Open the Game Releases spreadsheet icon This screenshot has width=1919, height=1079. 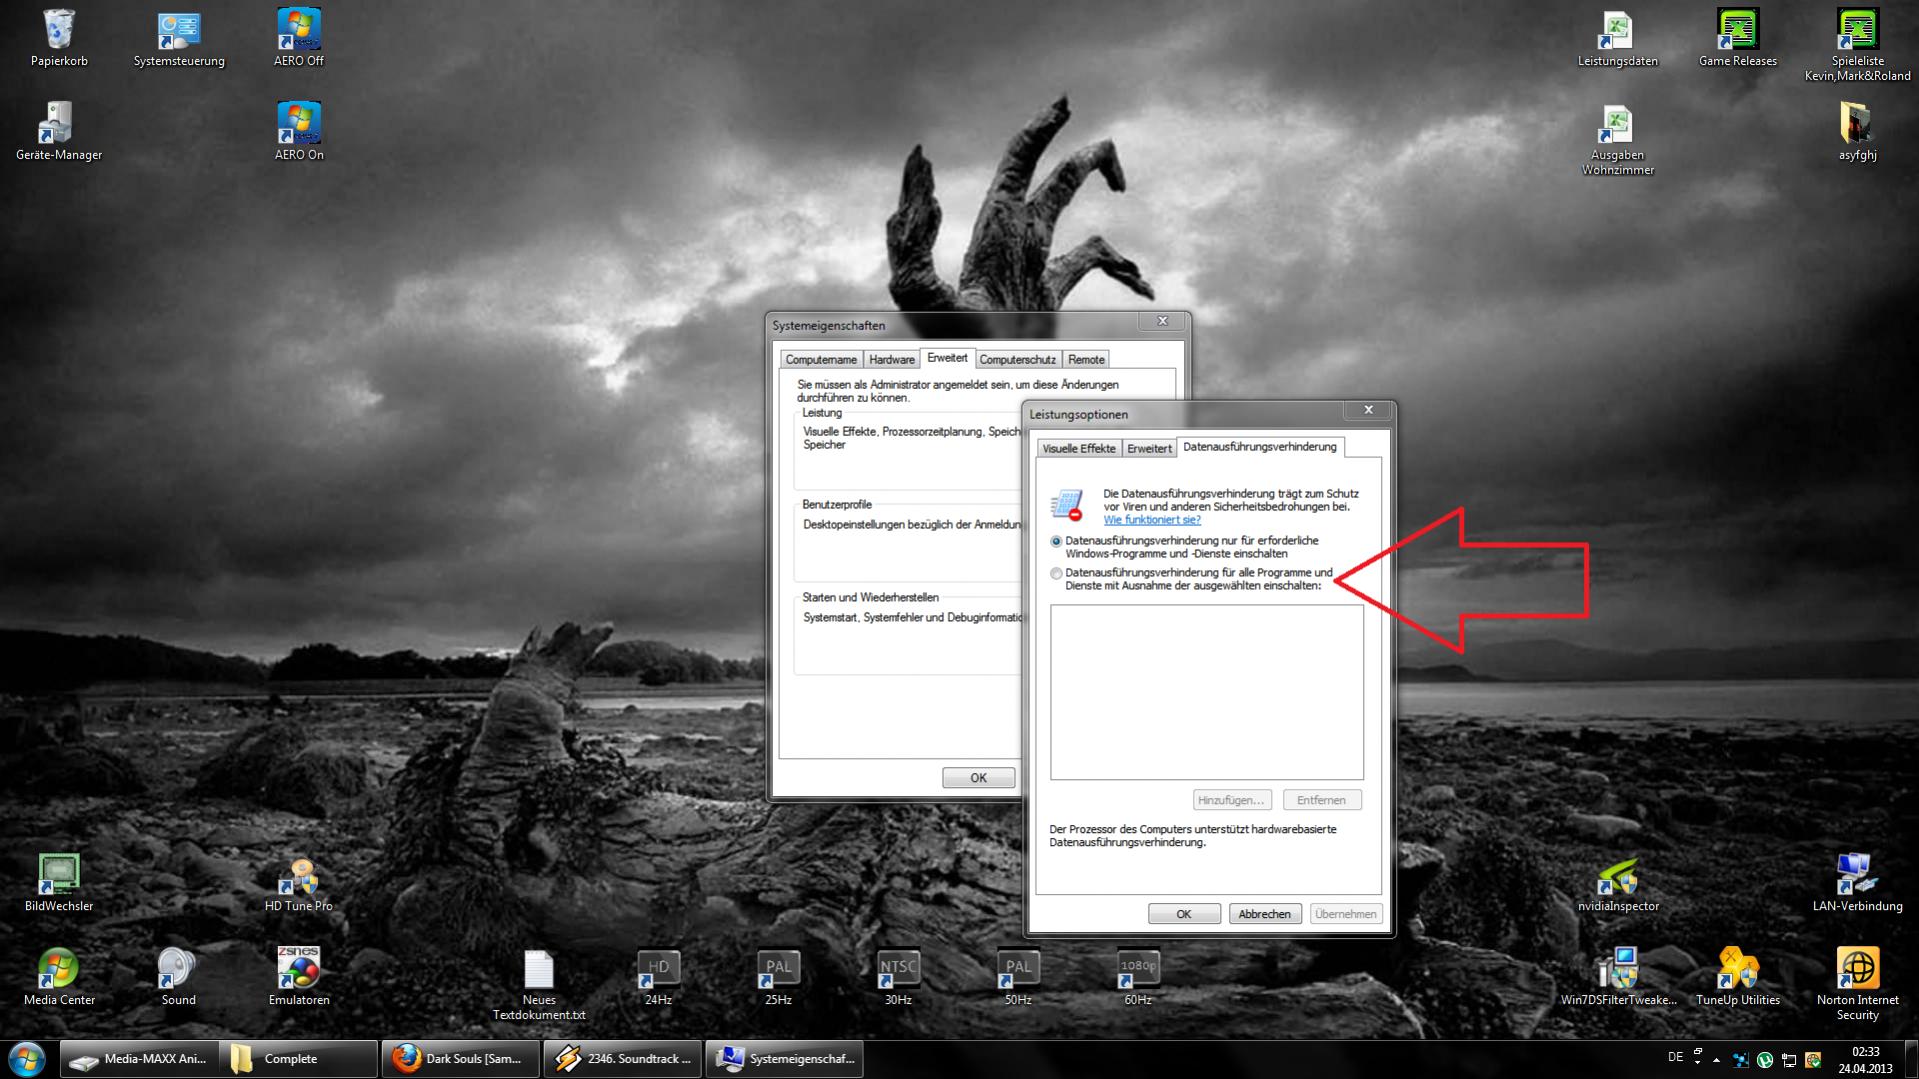1737,38
